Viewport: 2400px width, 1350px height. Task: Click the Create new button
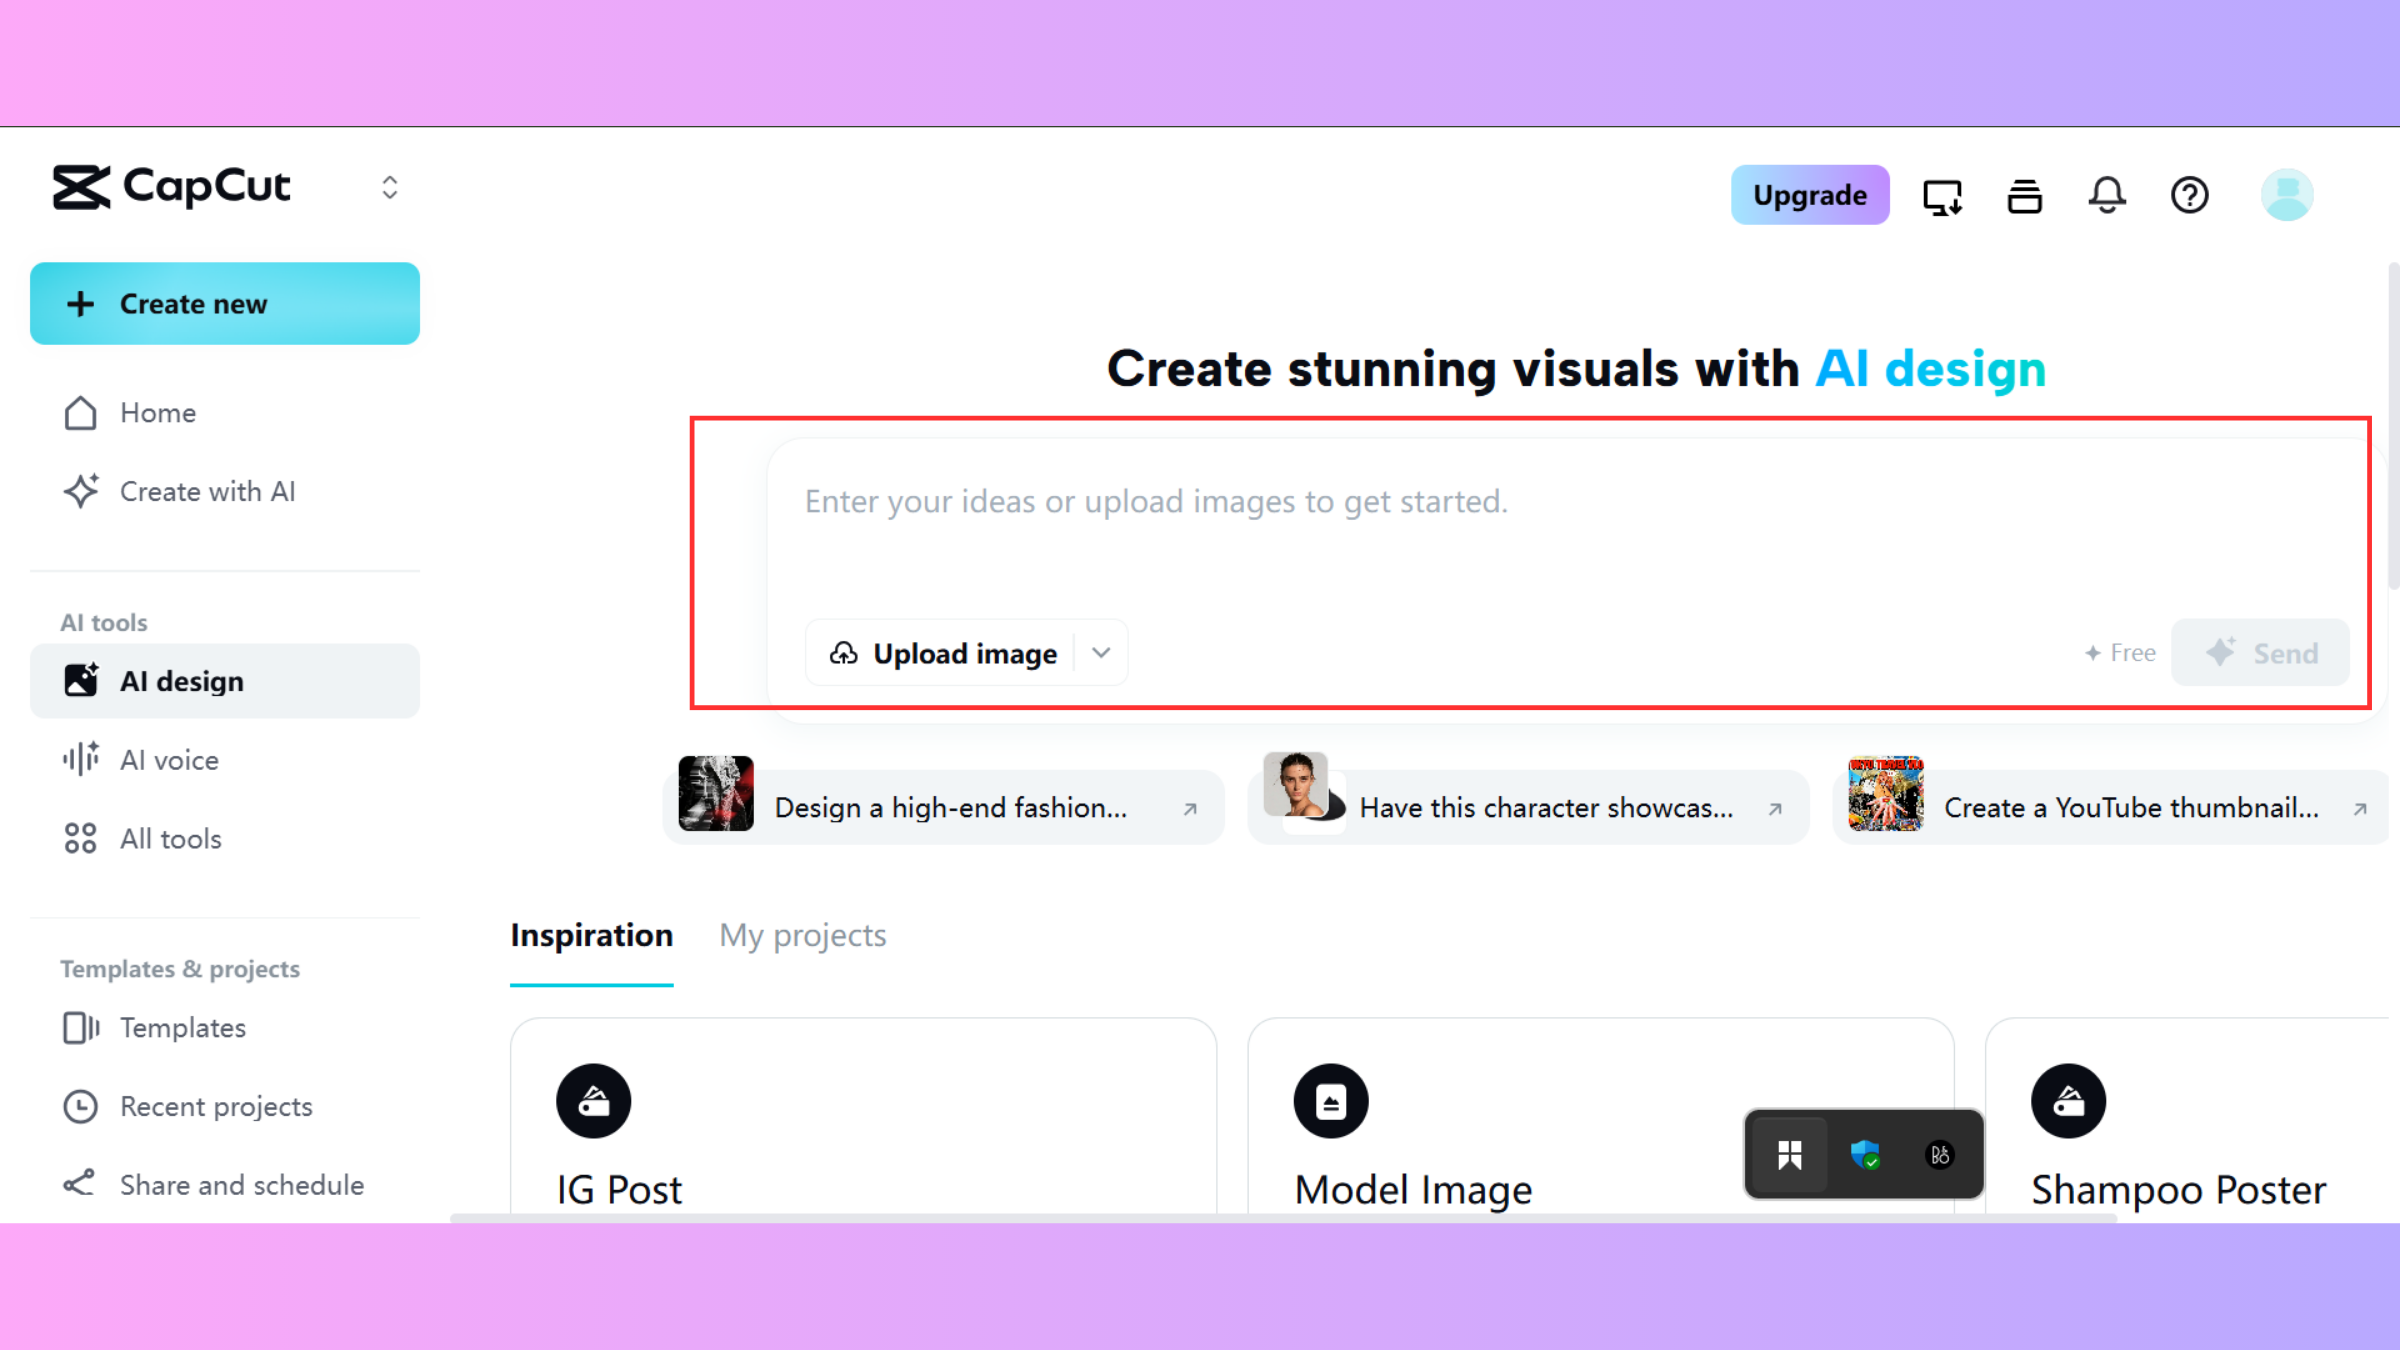[225, 304]
